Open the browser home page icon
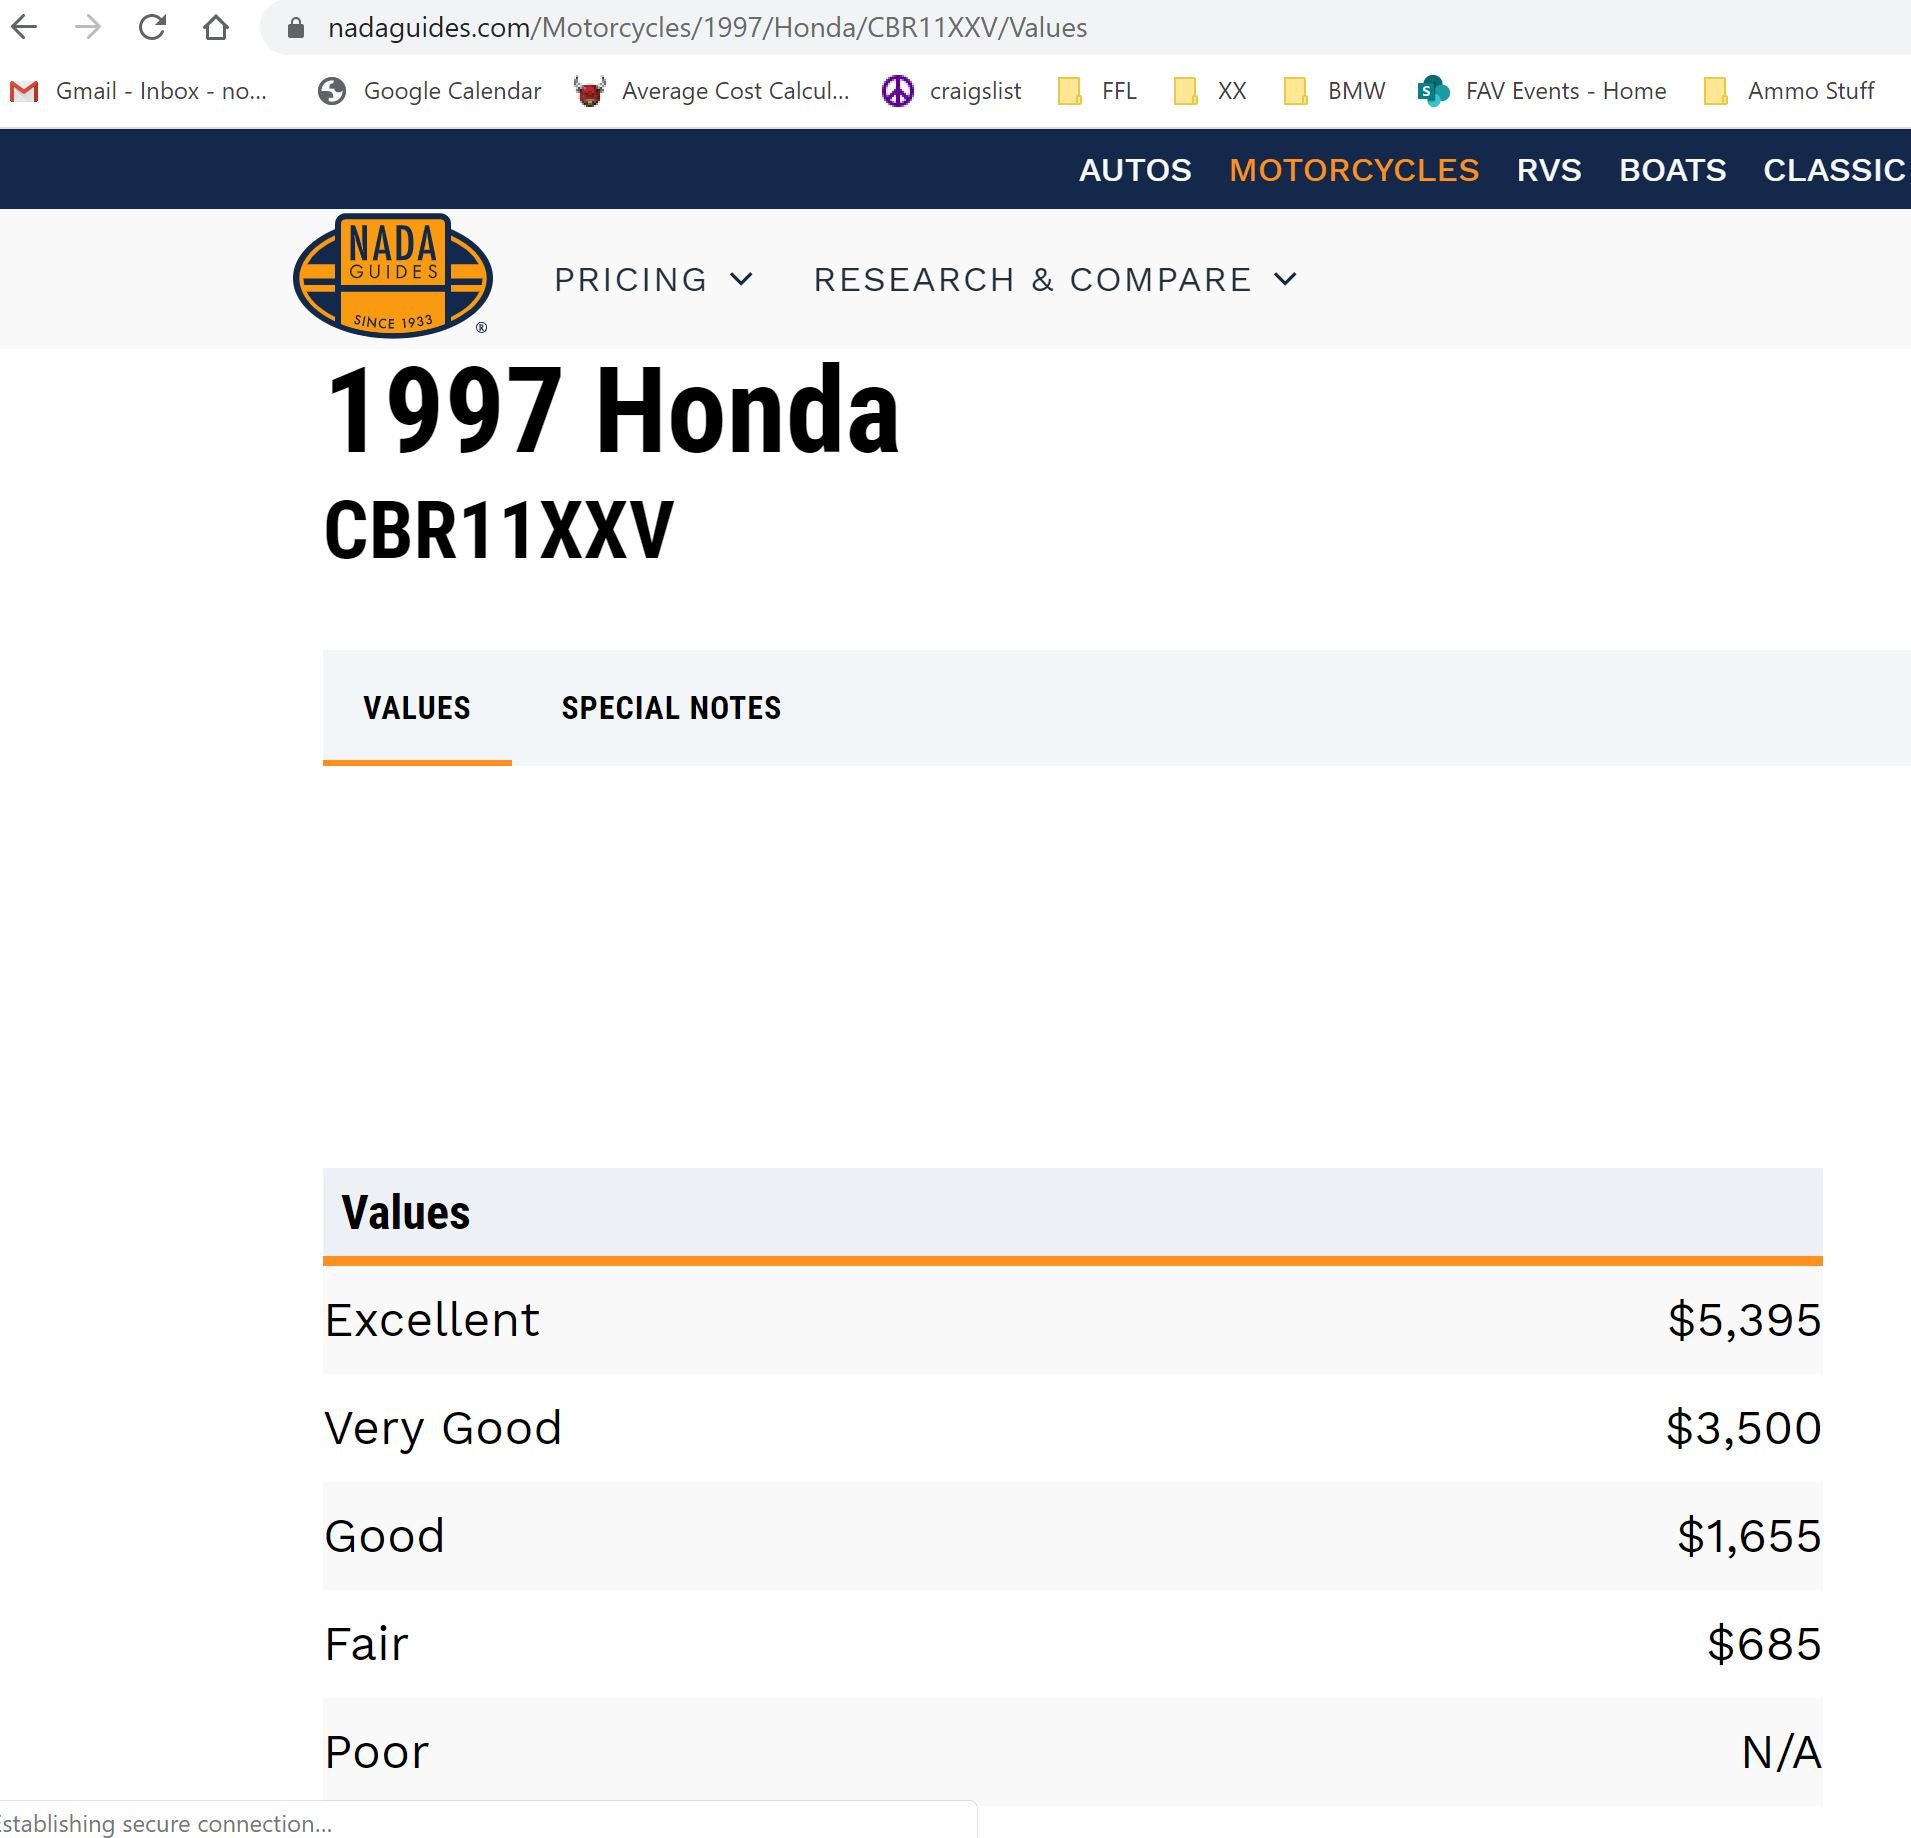 pyautogui.click(x=216, y=27)
